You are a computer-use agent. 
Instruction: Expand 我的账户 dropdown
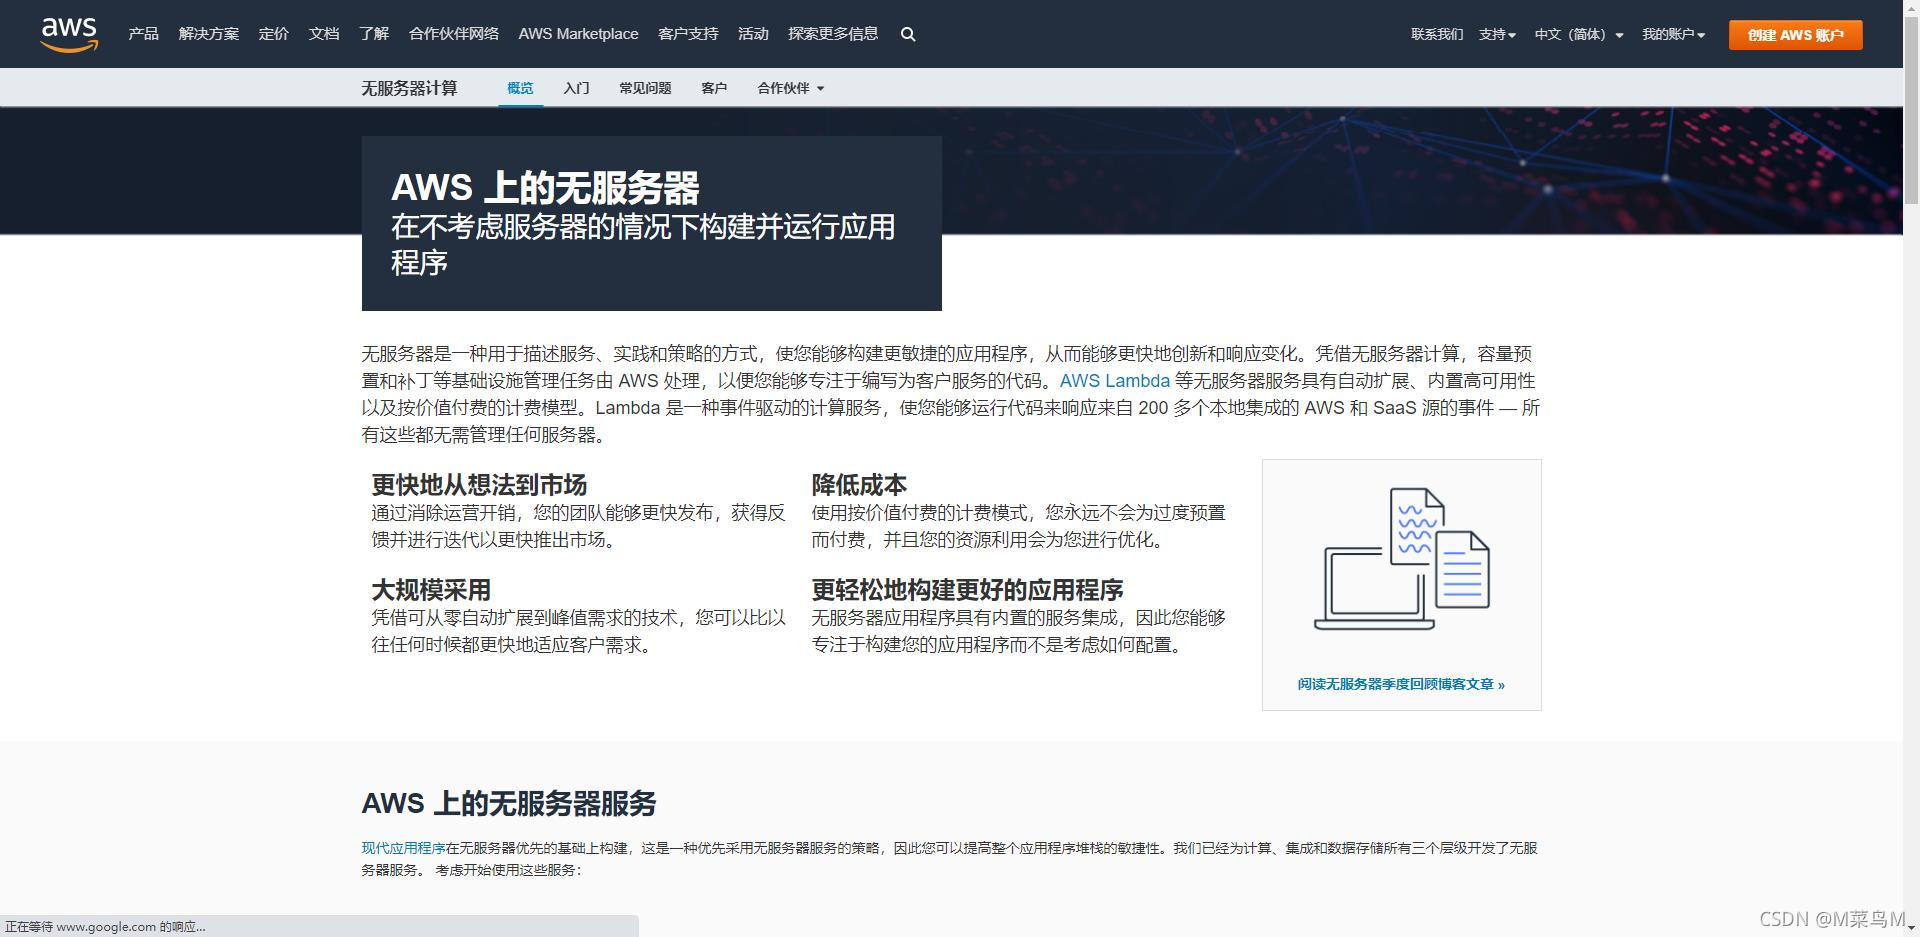coord(1673,34)
